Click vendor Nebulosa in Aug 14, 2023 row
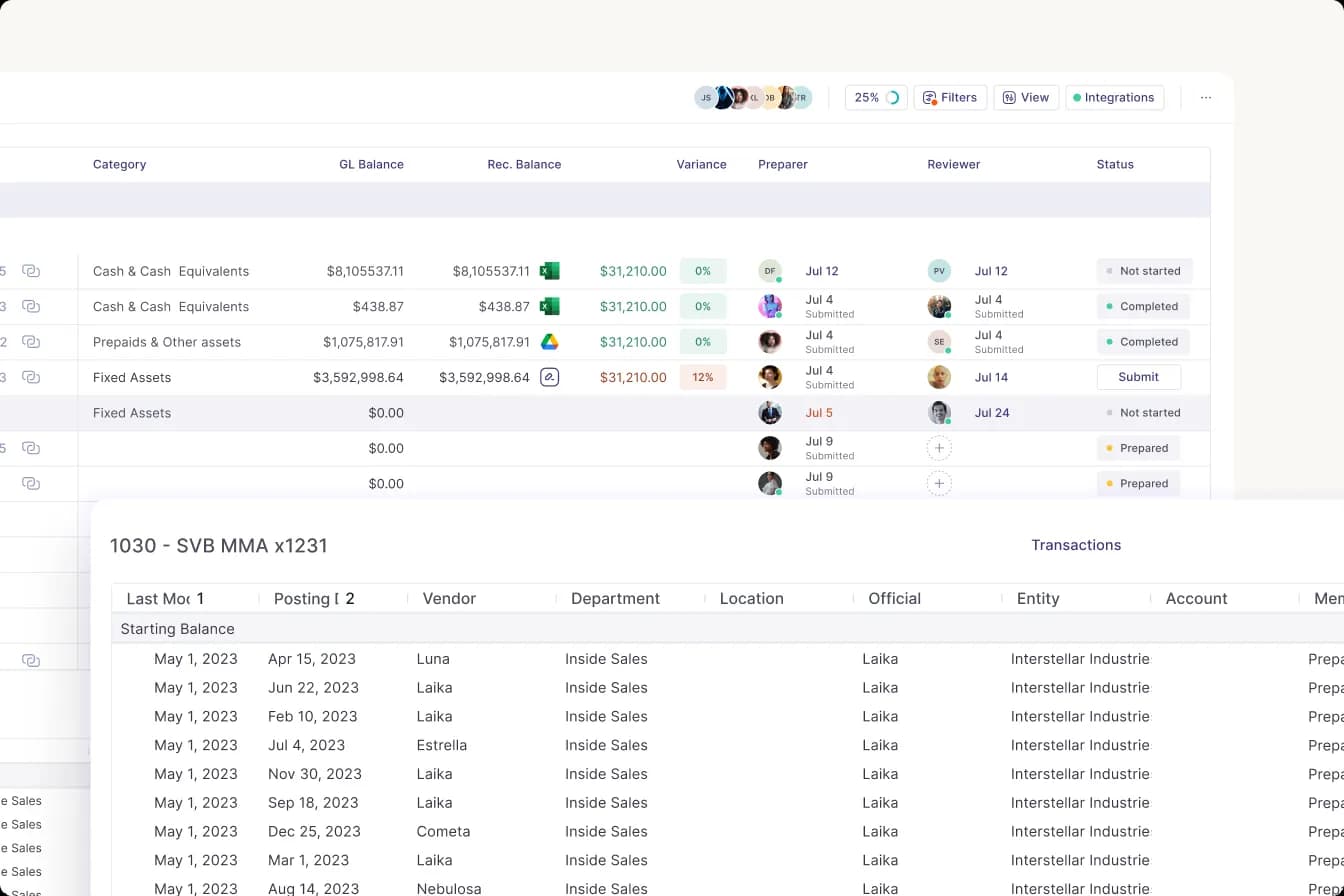Screen dimensions: 1344x896 point(448,888)
